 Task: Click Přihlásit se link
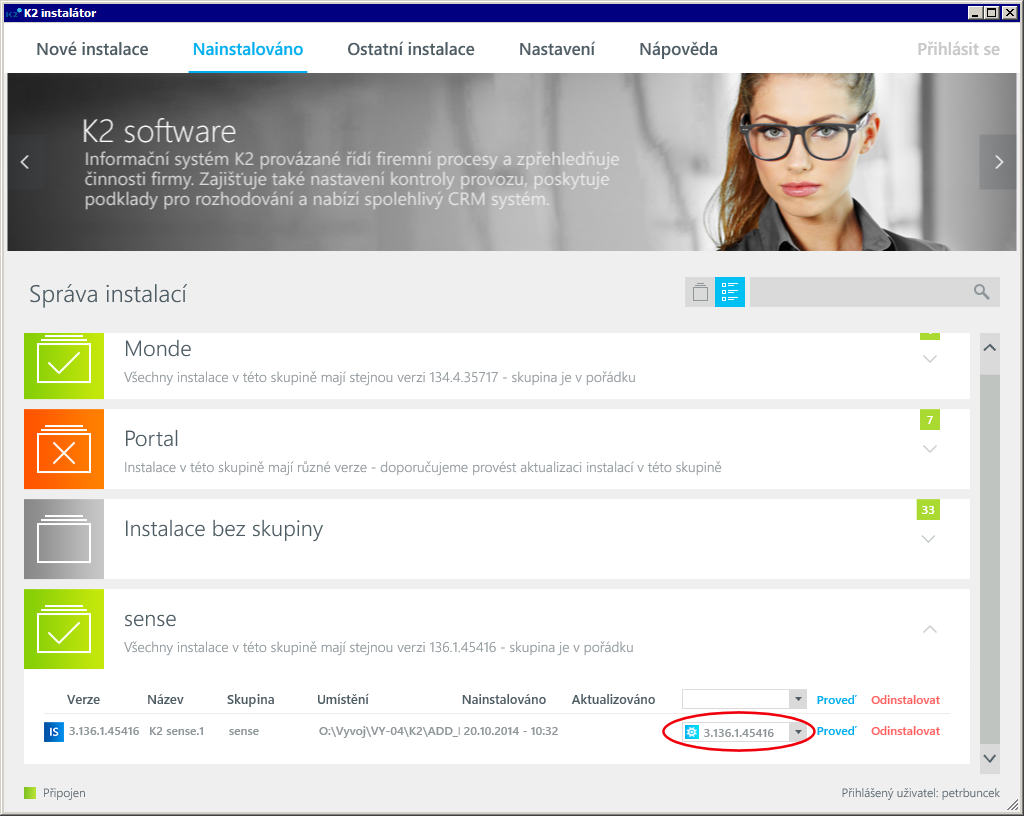[958, 50]
